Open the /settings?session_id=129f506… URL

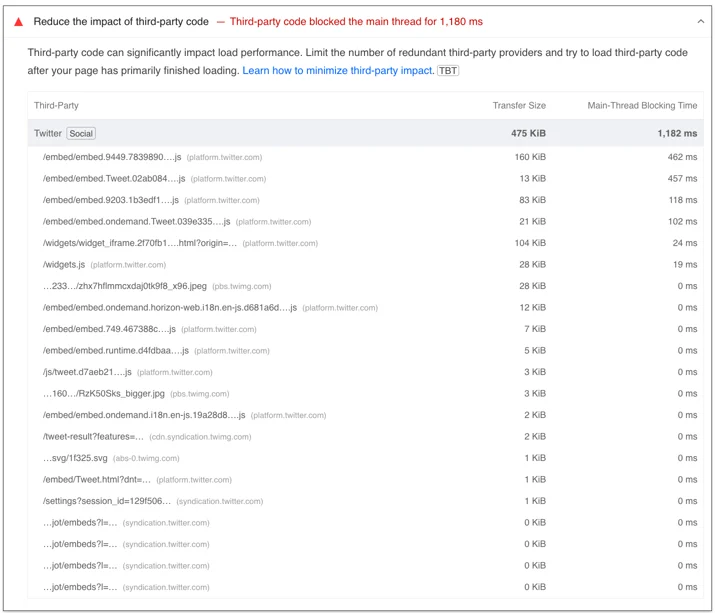[x=107, y=501]
